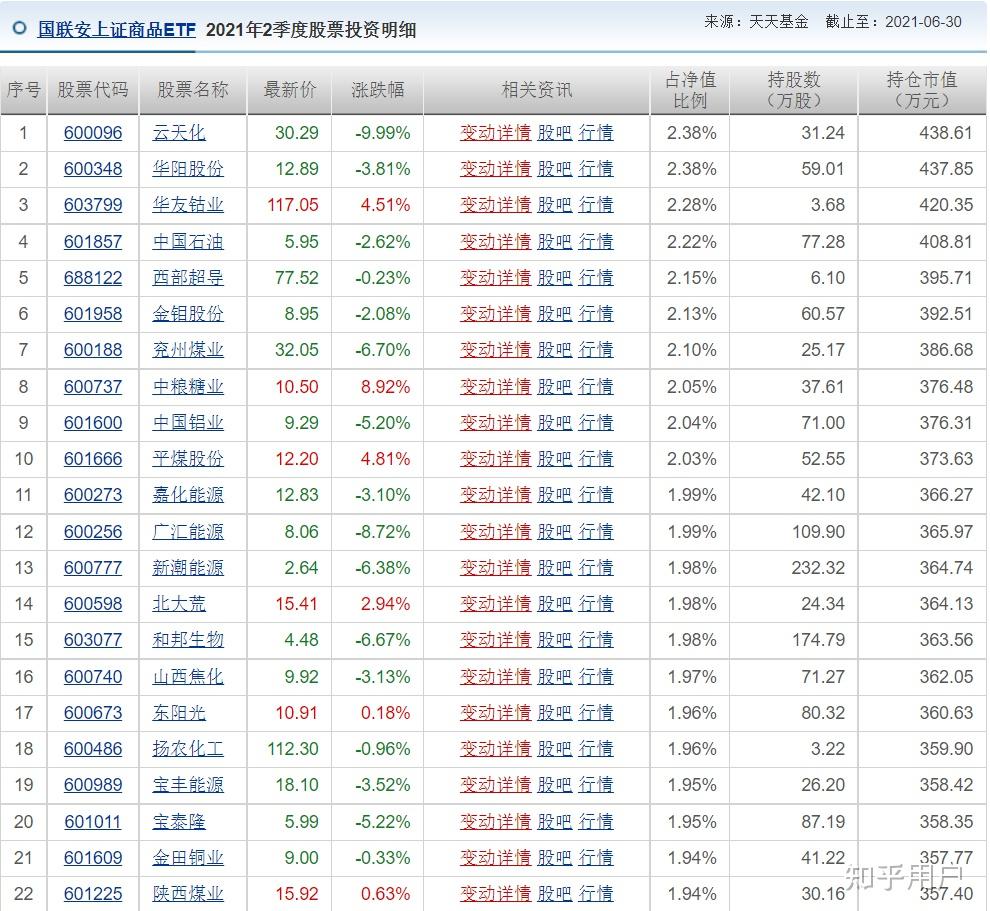View 变动详情 for the 陕西煤业 row
The width and height of the screenshot is (990, 911).
tap(496, 893)
